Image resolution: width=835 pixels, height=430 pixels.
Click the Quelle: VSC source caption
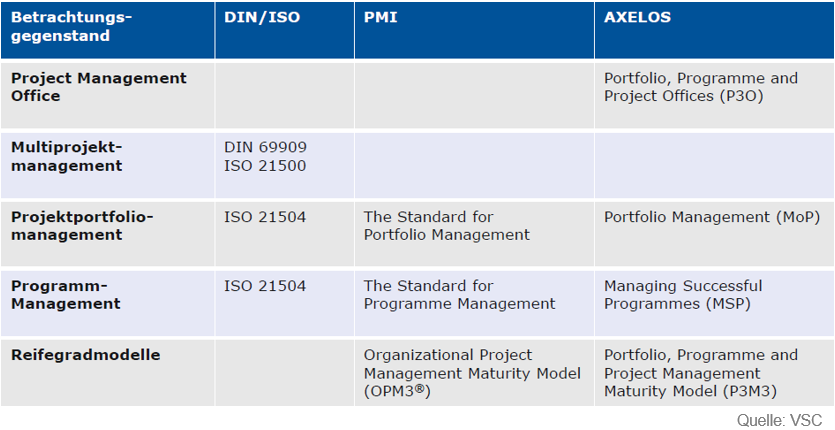(781, 420)
